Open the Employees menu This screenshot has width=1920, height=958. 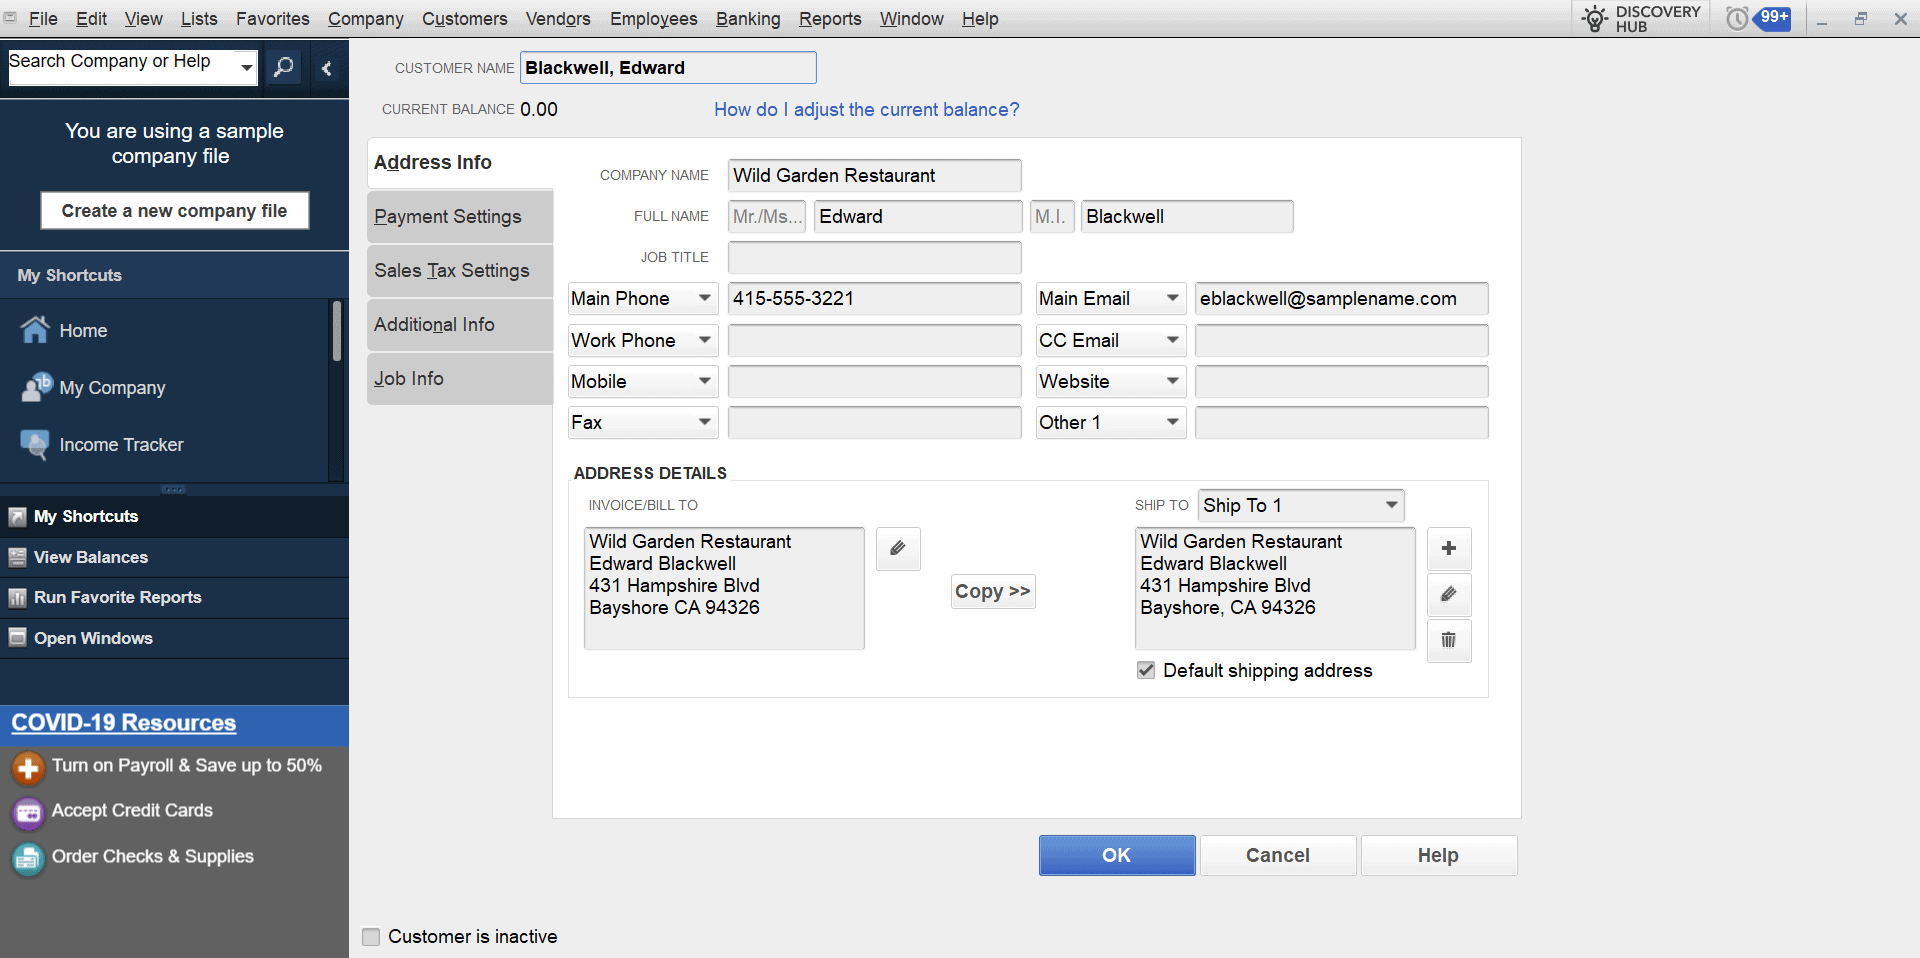(654, 18)
